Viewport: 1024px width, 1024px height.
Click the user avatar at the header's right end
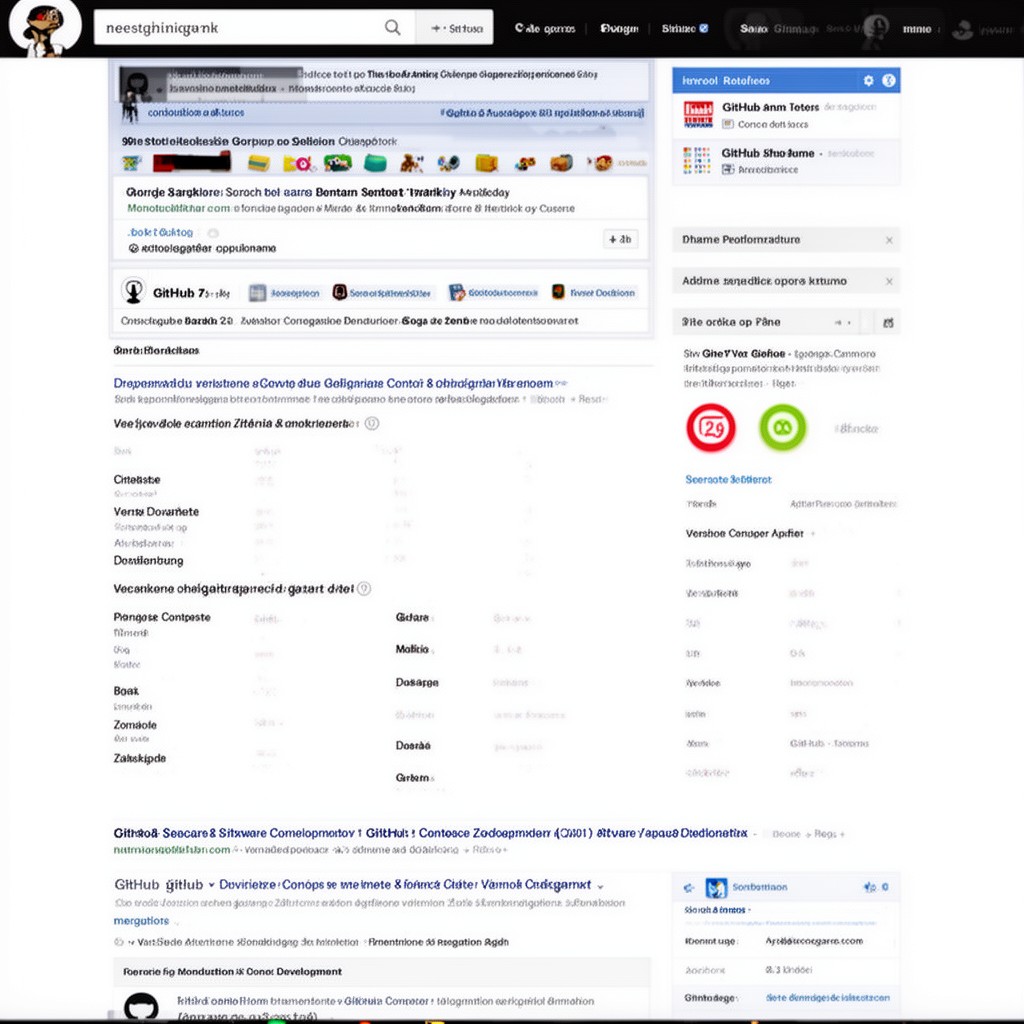963,29
